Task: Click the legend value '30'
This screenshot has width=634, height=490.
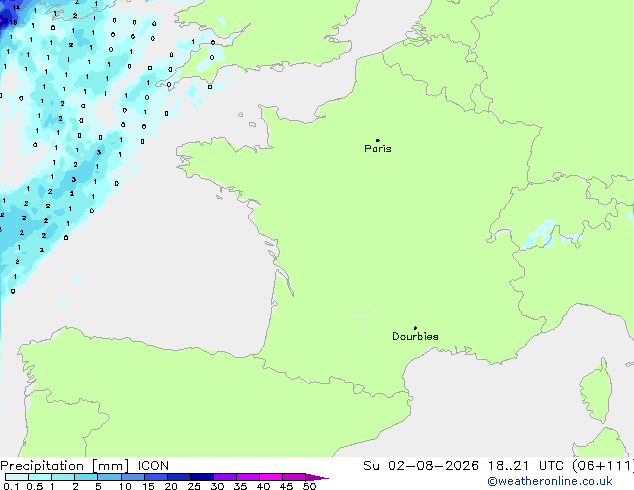Action: click(217, 486)
